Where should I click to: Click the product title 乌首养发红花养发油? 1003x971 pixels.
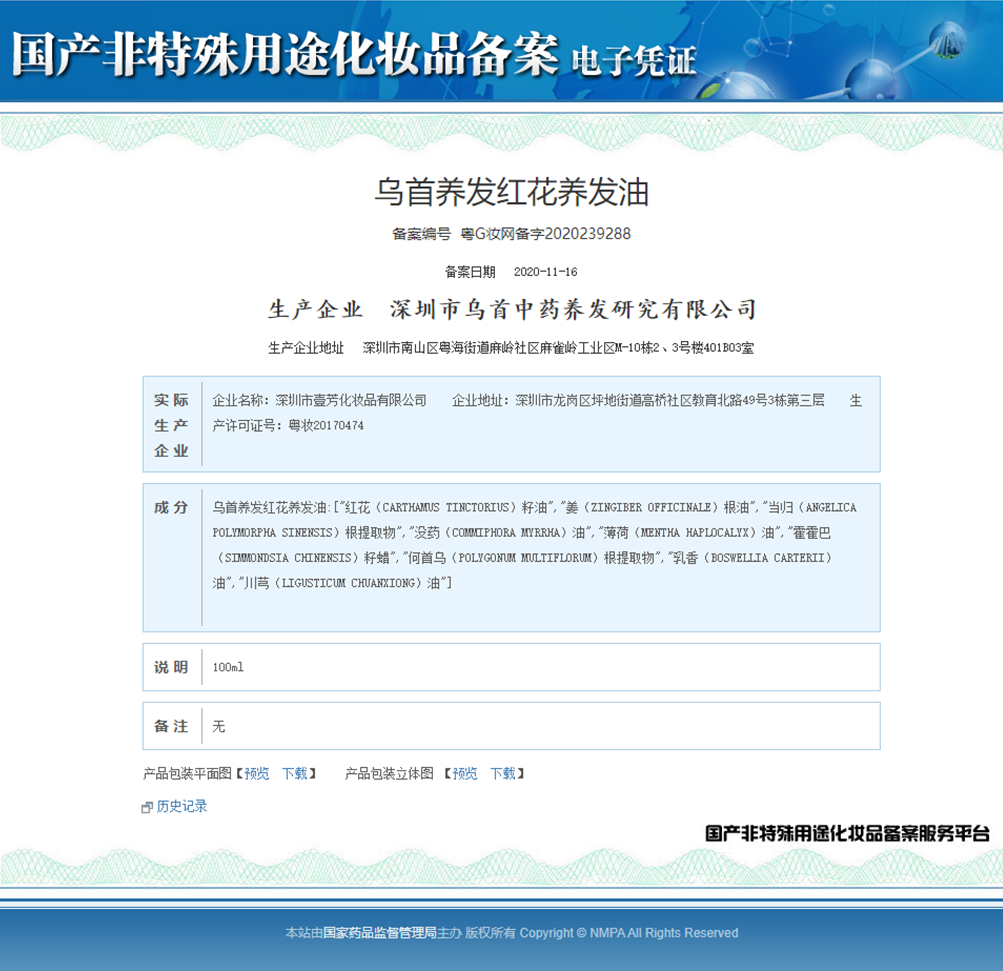[511, 192]
